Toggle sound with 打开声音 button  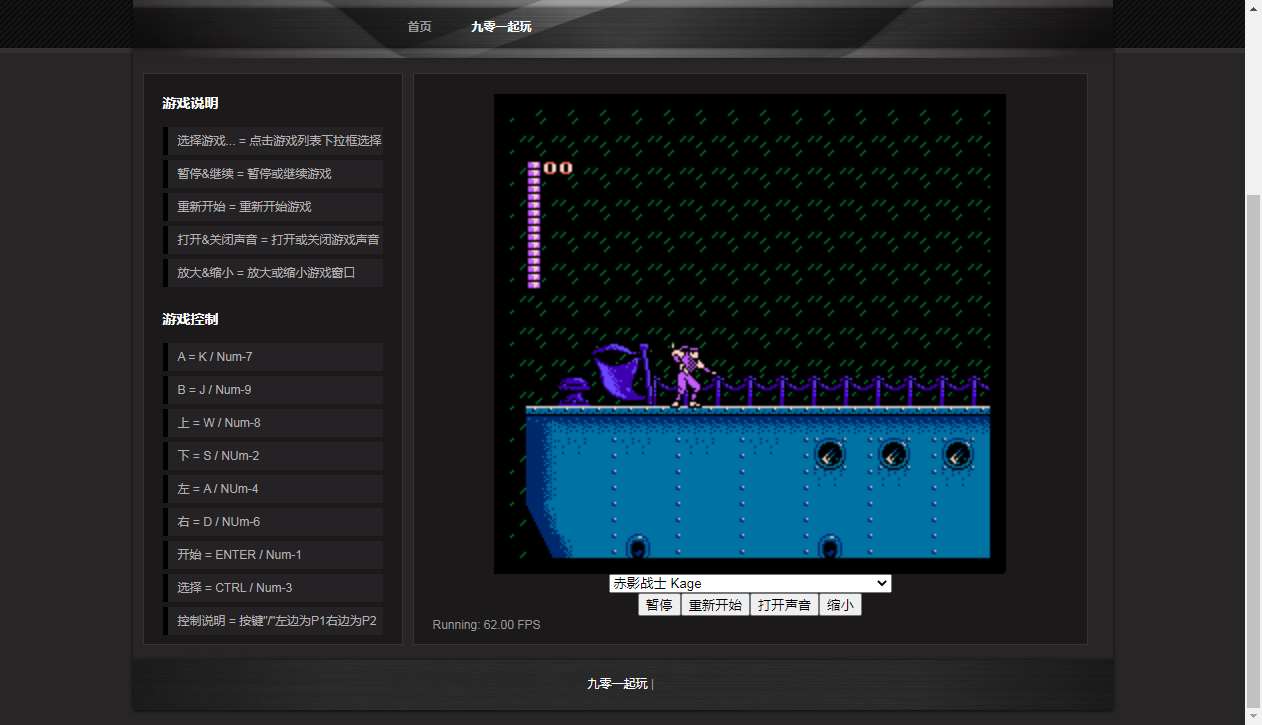pos(784,605)
